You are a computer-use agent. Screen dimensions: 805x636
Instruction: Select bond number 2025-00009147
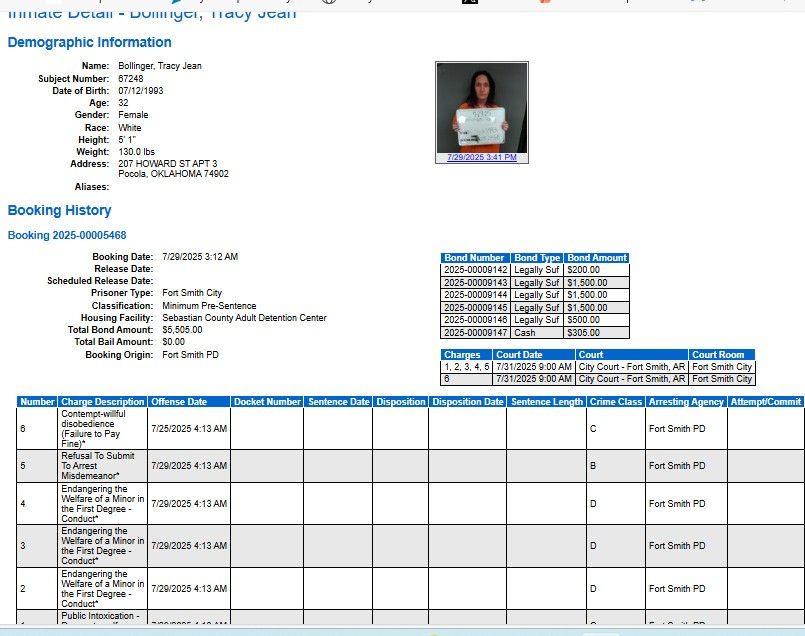475,333
